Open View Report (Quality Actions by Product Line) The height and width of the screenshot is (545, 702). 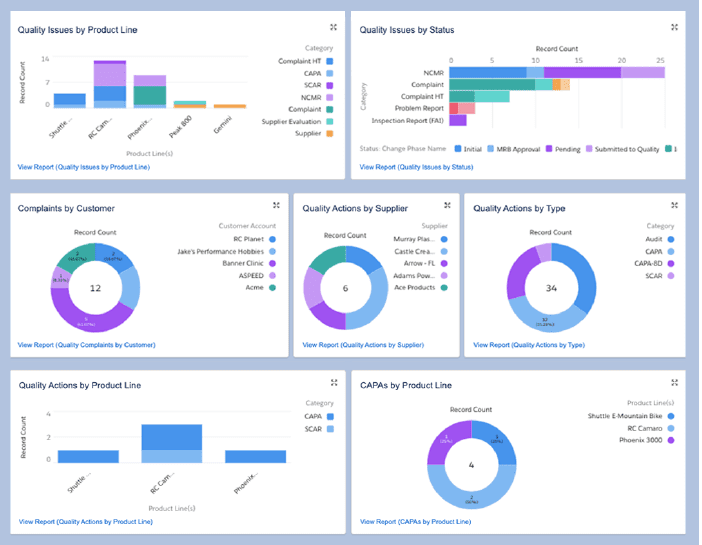[x=86, y=522]
